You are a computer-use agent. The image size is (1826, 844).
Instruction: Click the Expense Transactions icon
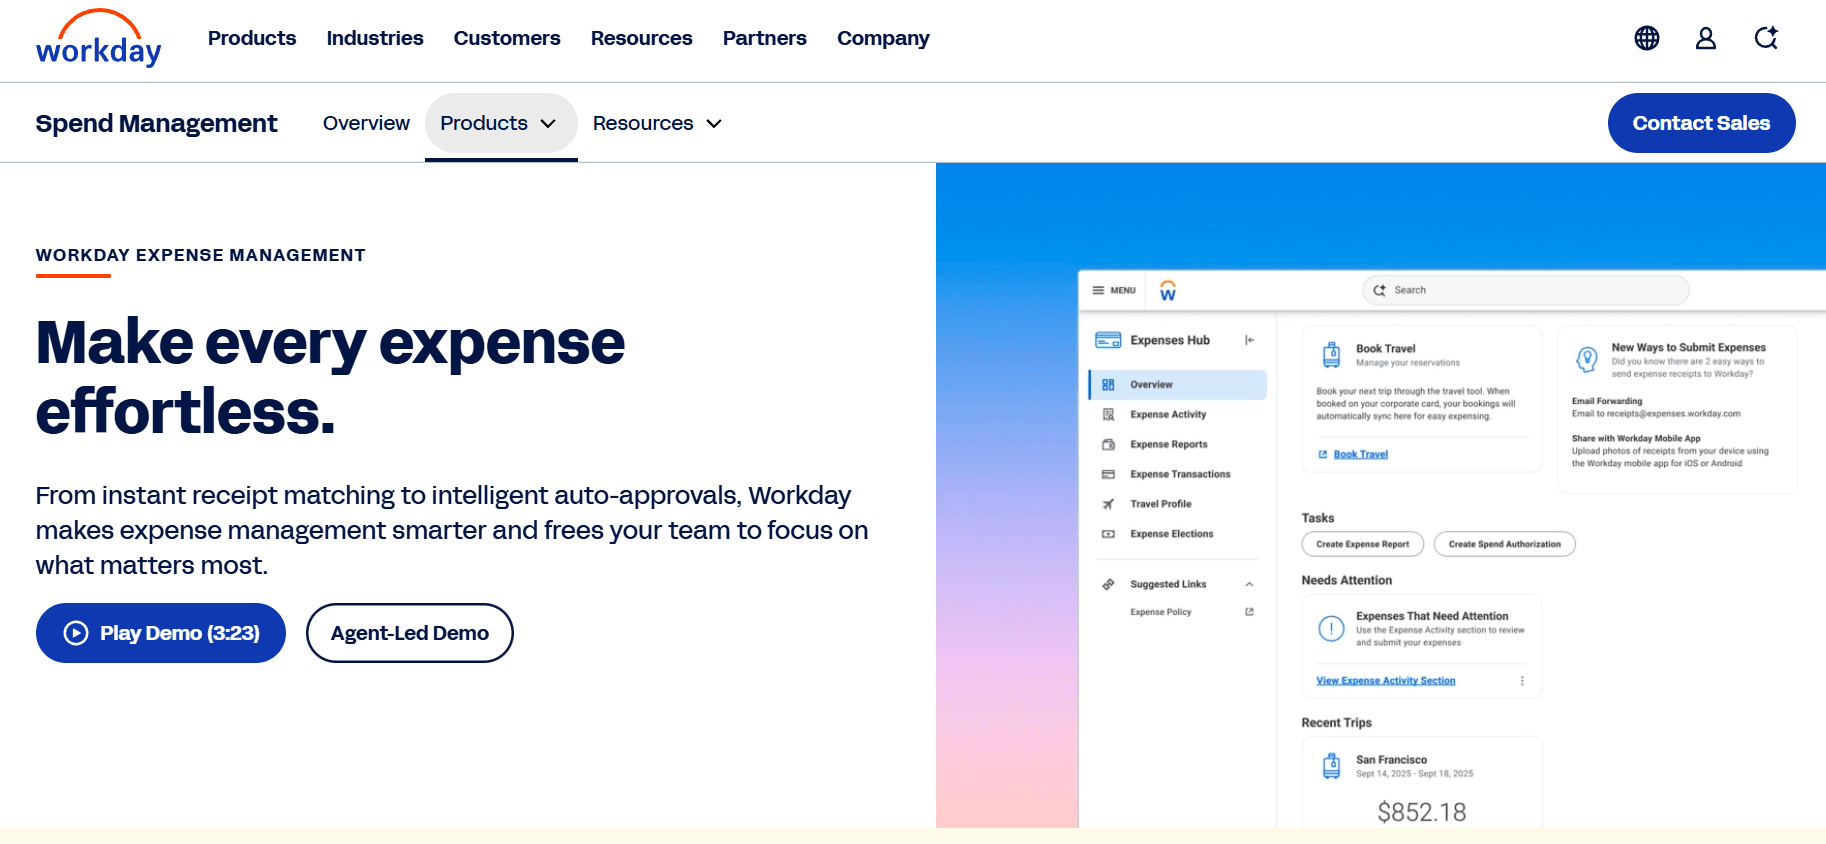pyautogui.click(x=1108, y=474)
